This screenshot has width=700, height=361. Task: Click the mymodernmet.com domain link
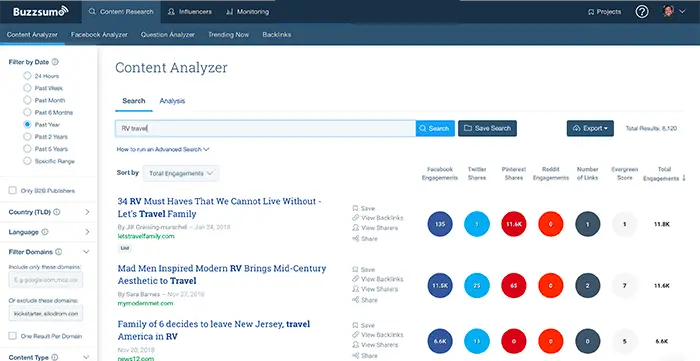[x=145, y=303]
